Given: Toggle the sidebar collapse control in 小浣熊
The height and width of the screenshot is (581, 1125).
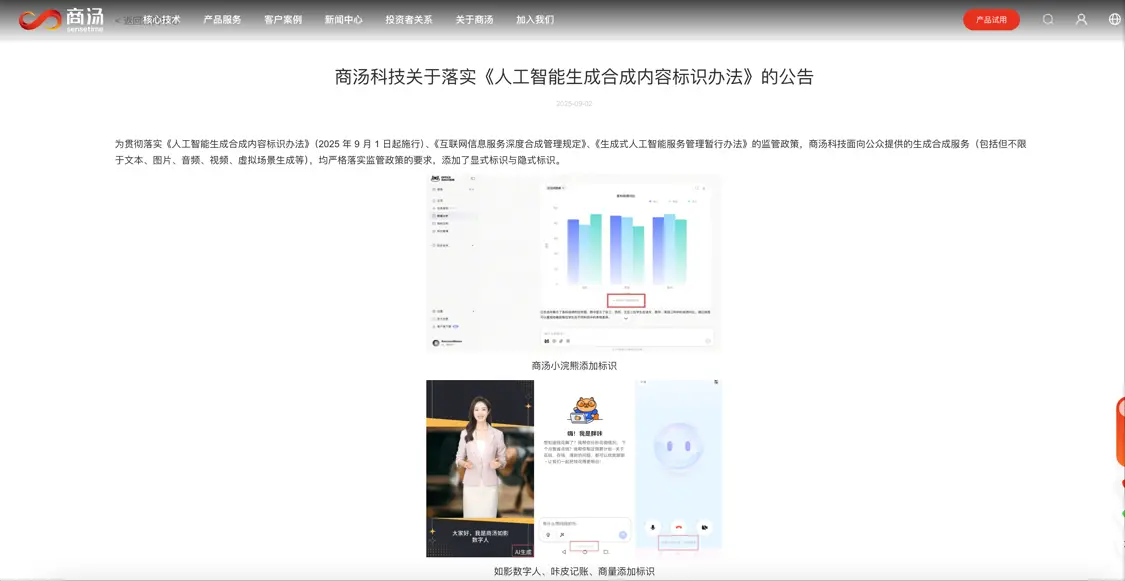Looking at the screenshot, I should tap(472, 177).
